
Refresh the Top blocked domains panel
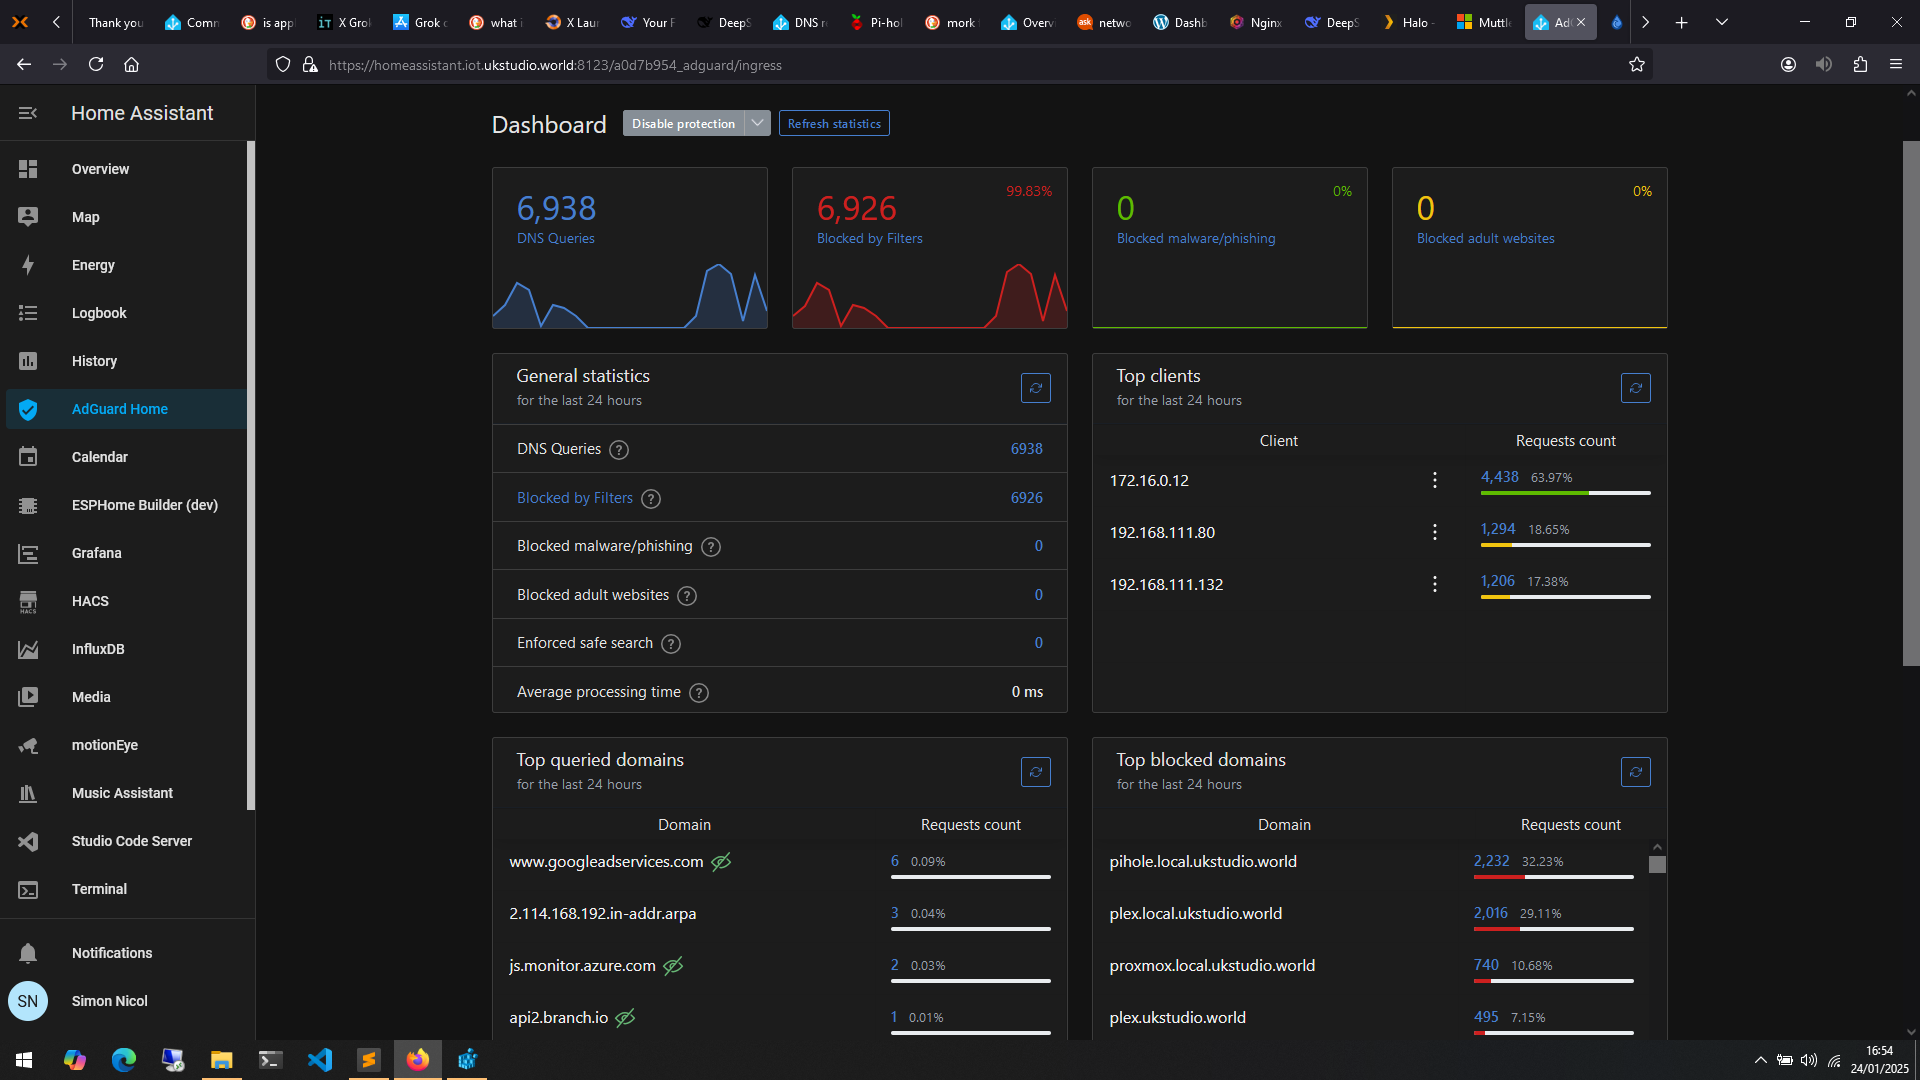click(x=1636, y=772)
